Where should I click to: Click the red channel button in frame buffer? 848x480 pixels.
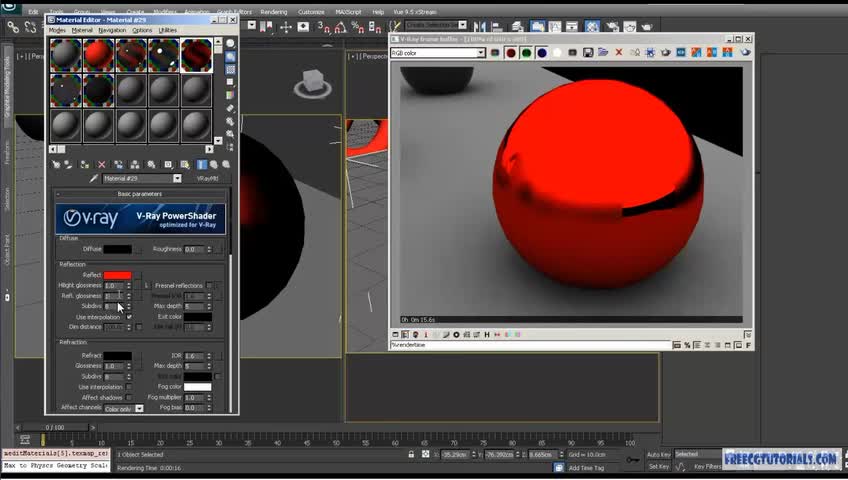[x=510, y=53]
